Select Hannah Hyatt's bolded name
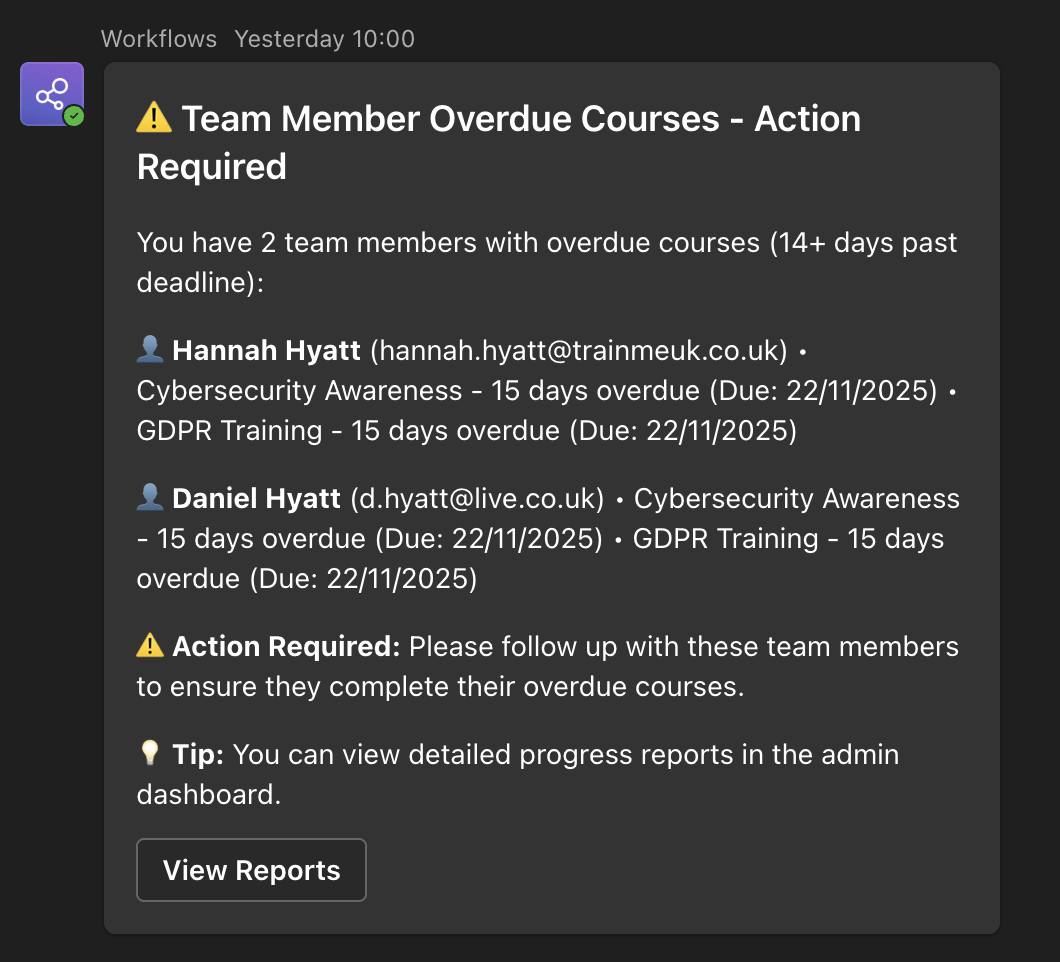This screenshot has width=1060, height=962. coord(266,351)
